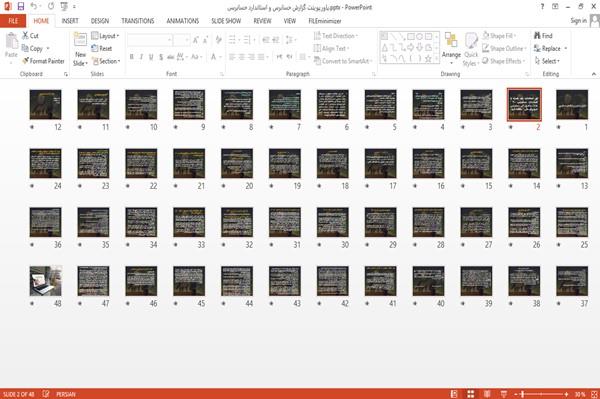Open the FILEminimizer tab
600x399 pixels.
click(x=325, y=21)
